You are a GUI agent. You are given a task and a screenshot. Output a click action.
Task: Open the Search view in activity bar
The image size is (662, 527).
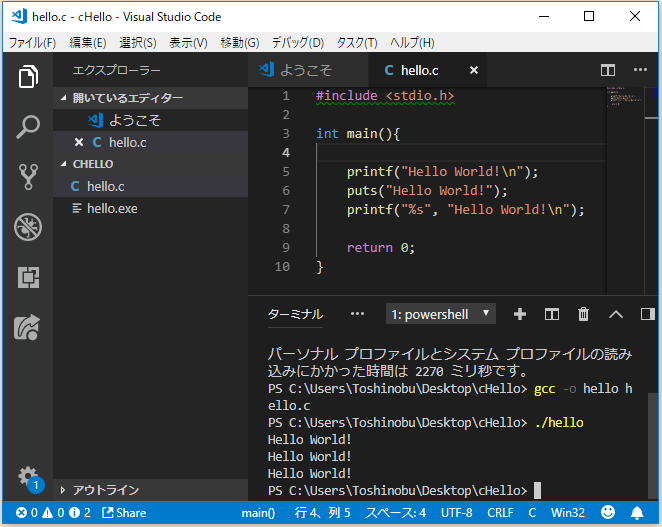[x=28, y=127]
